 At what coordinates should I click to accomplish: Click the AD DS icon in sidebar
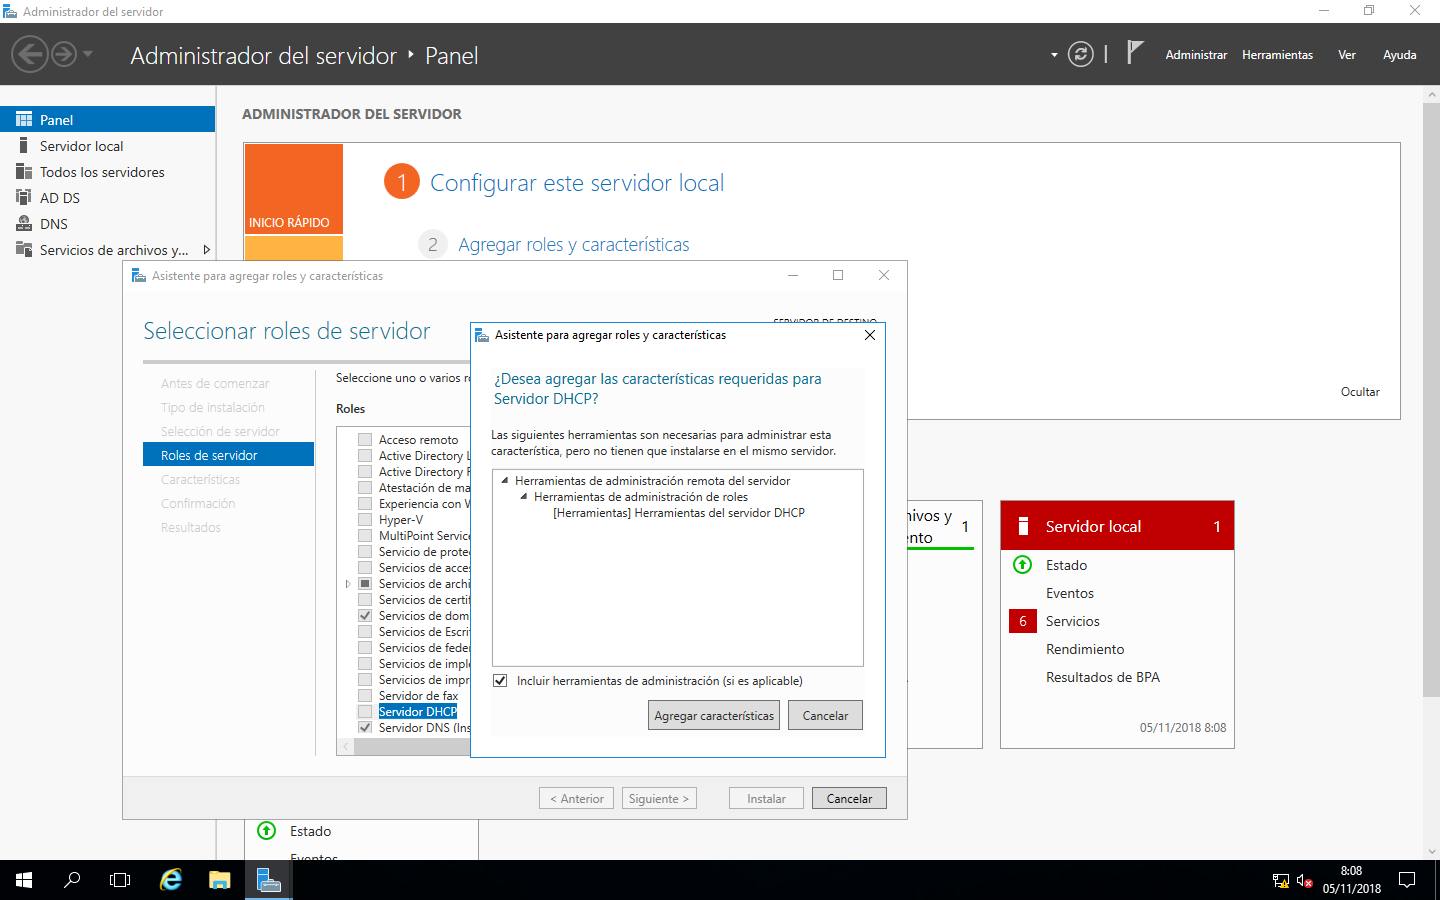click(x=24, y=198)
